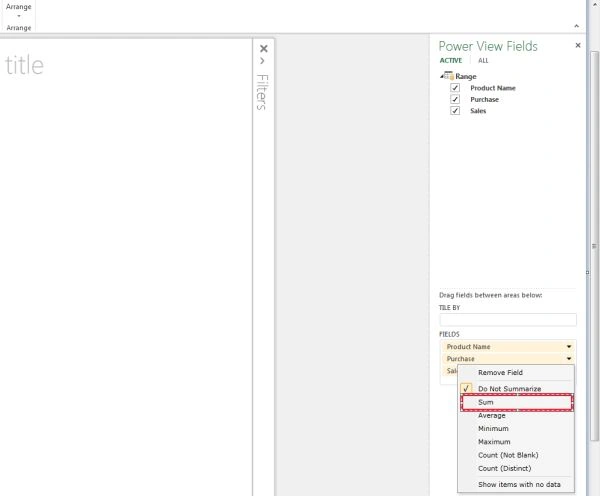Close the Power View Fields panel

click(578, 46)
